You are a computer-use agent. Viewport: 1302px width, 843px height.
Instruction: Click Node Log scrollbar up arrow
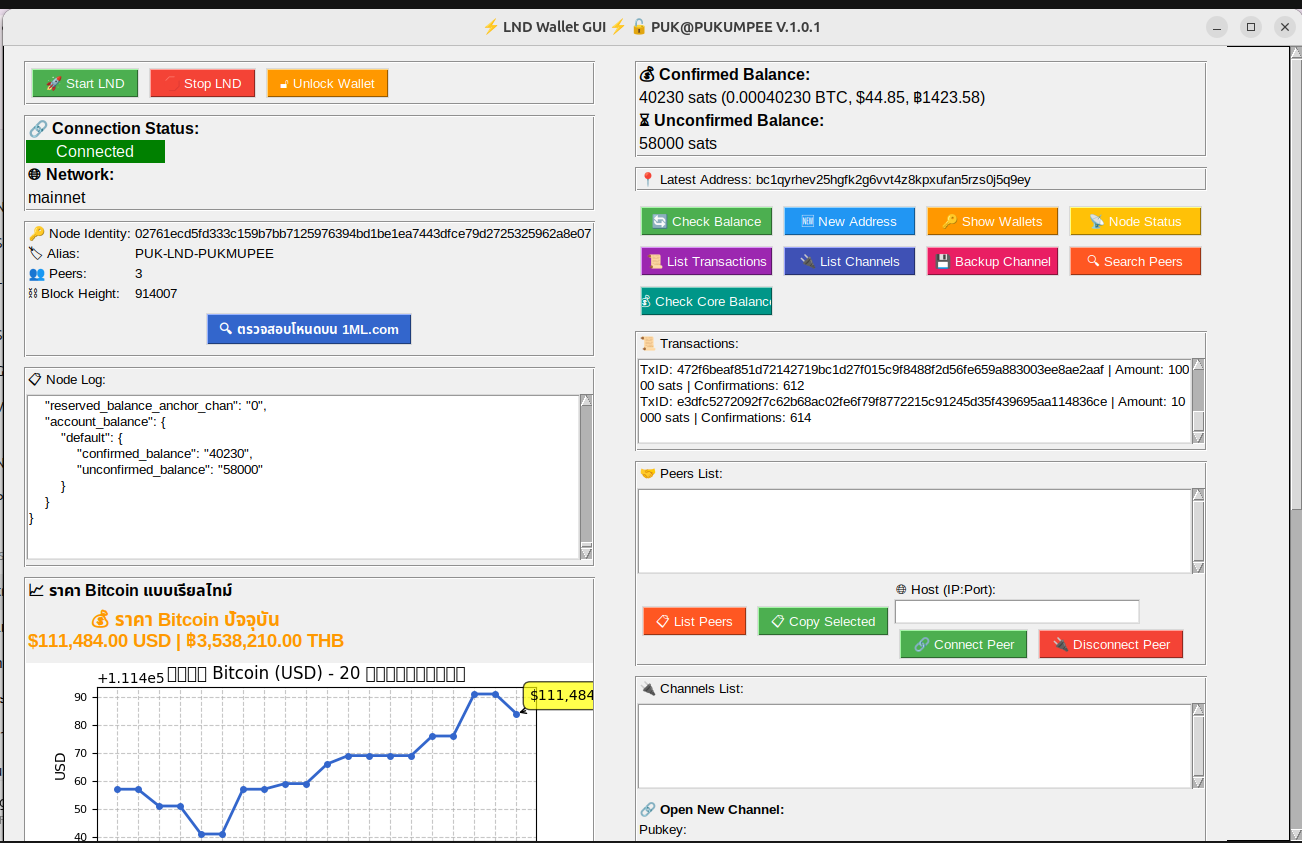click(586, 400)
